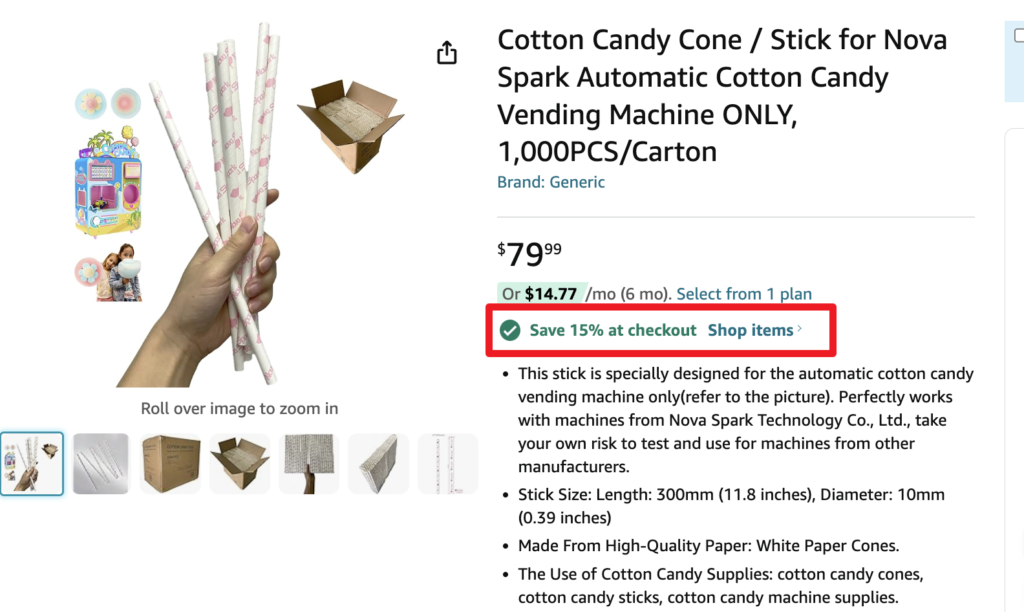Click the green checkmark savings icon
The image size is (1024, 612).
(x=510, y=330)
